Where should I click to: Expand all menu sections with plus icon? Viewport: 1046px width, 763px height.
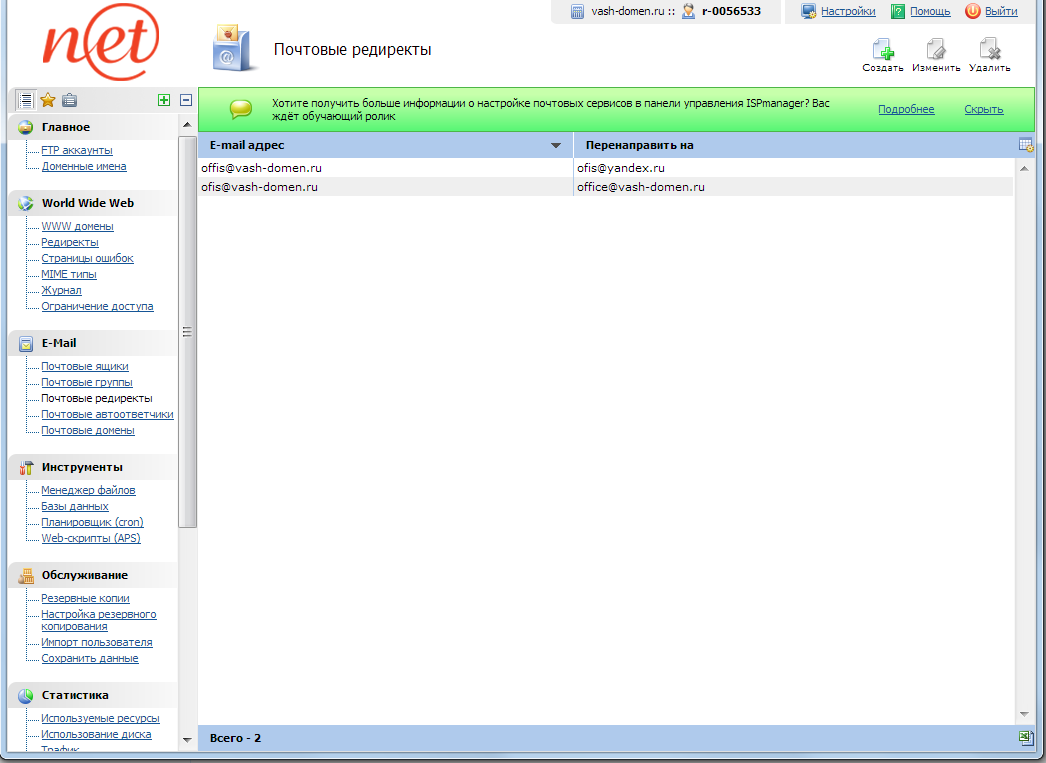[164, 100]
